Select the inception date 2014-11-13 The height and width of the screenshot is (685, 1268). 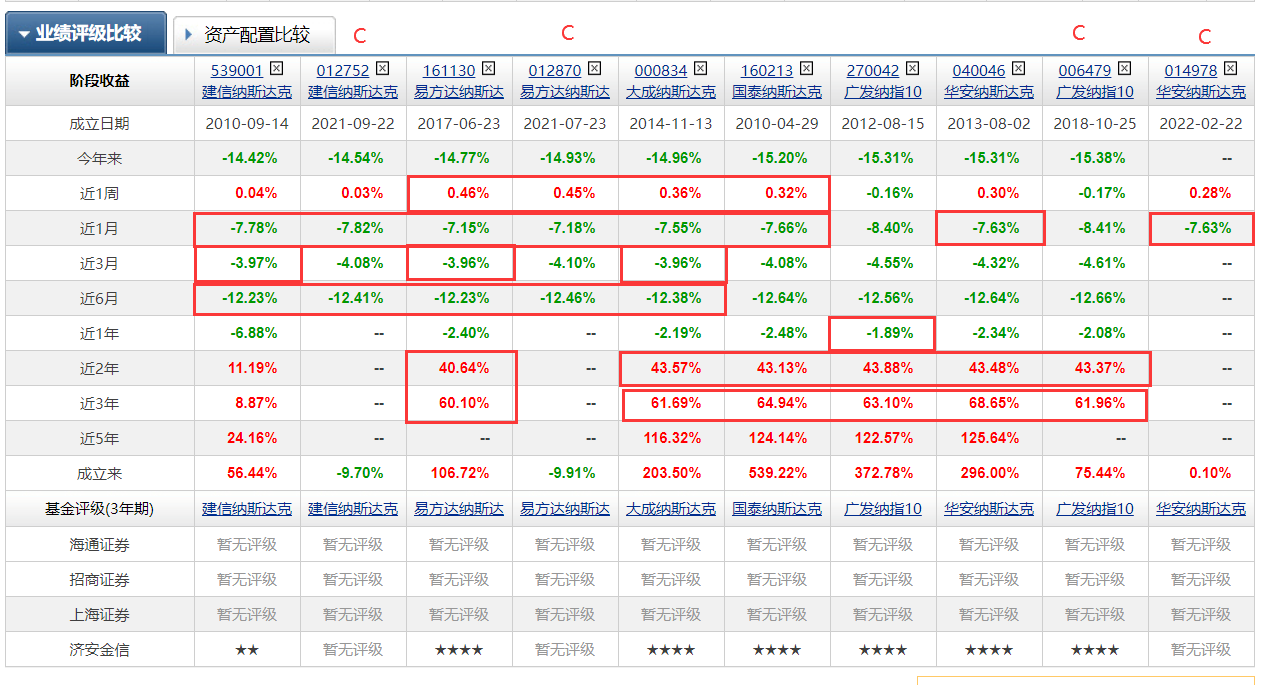(x=671, y=124)
